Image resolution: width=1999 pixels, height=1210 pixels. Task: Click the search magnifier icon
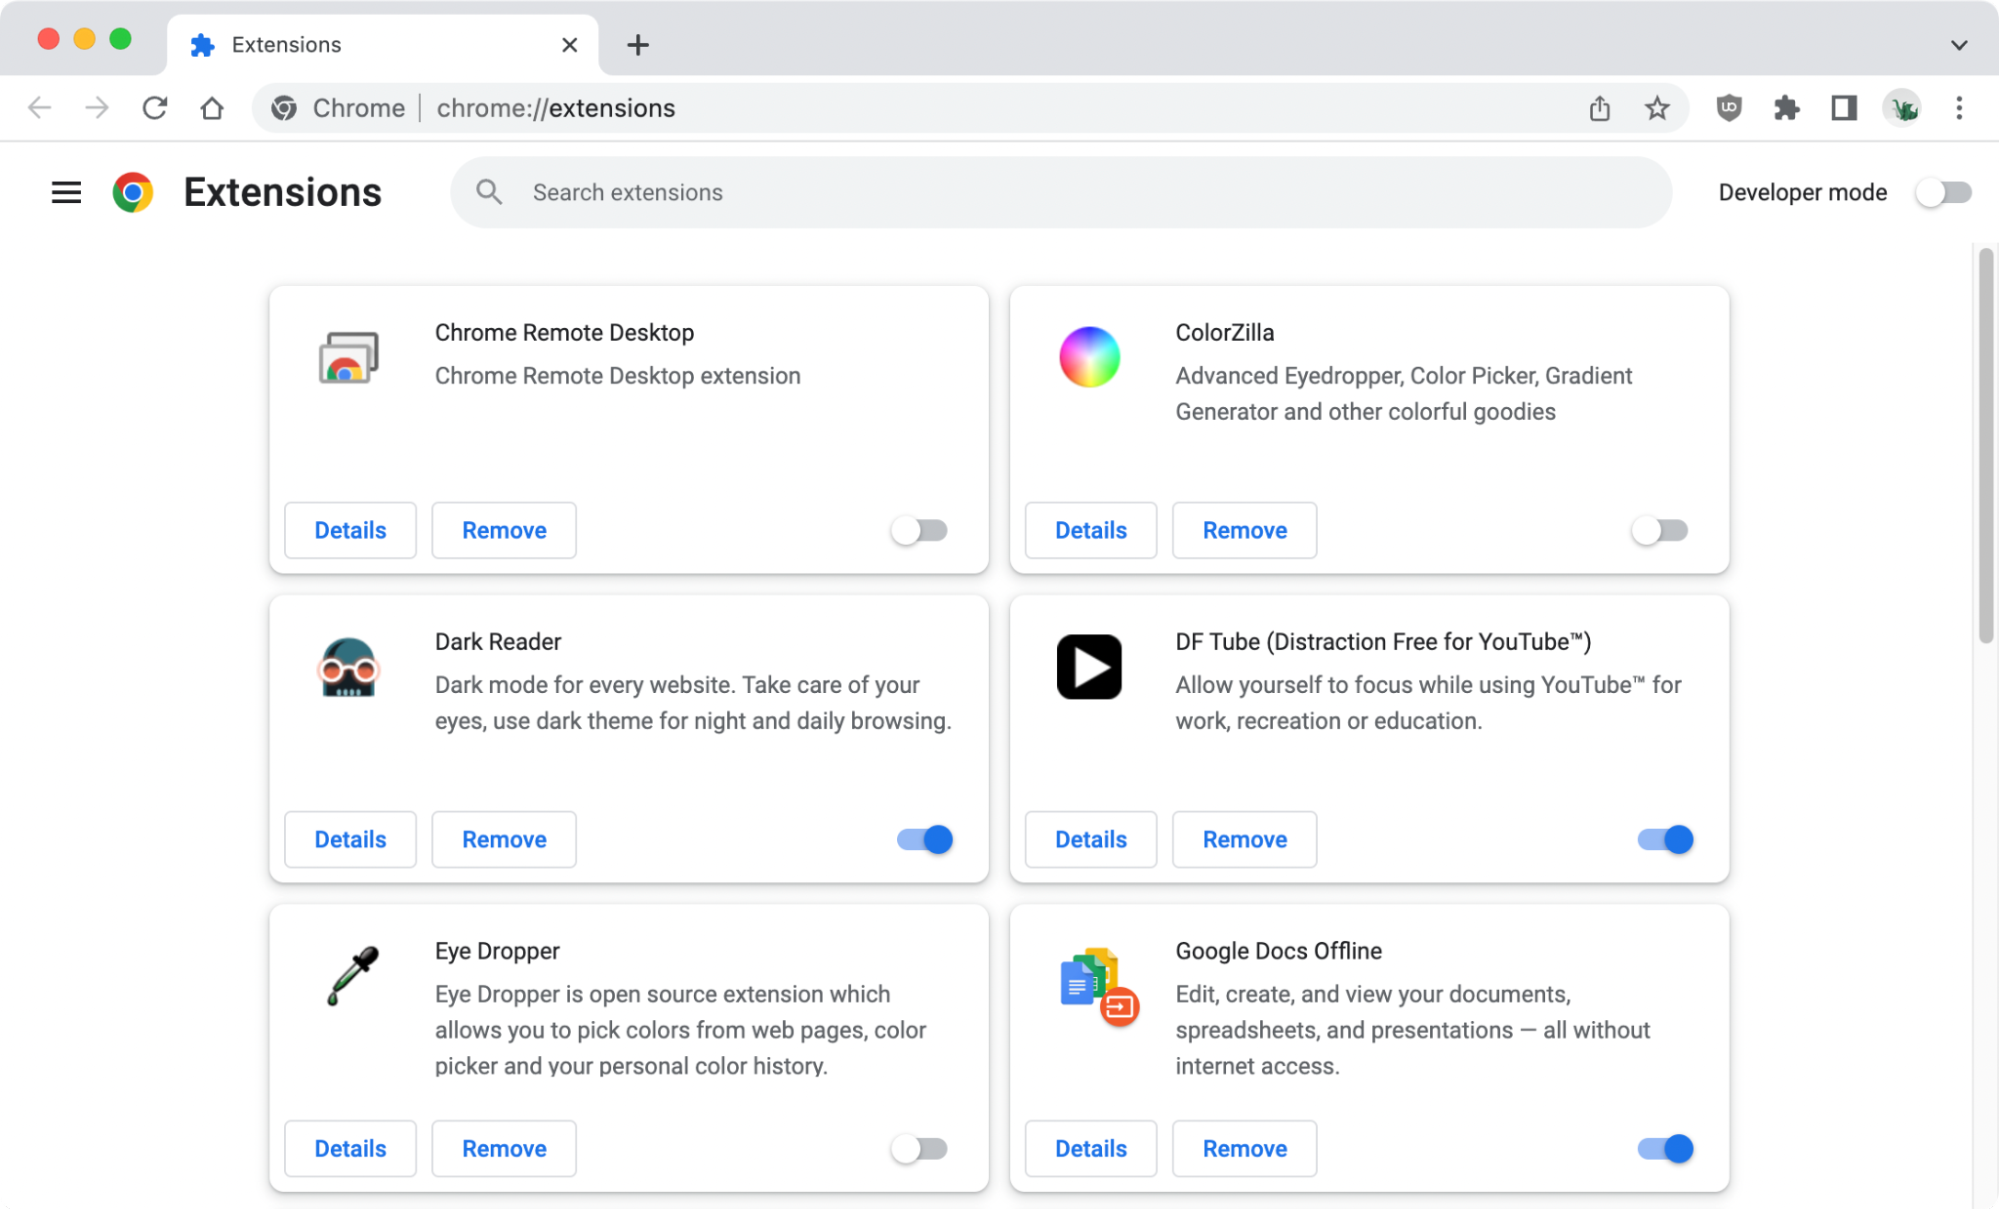(489, 192)
